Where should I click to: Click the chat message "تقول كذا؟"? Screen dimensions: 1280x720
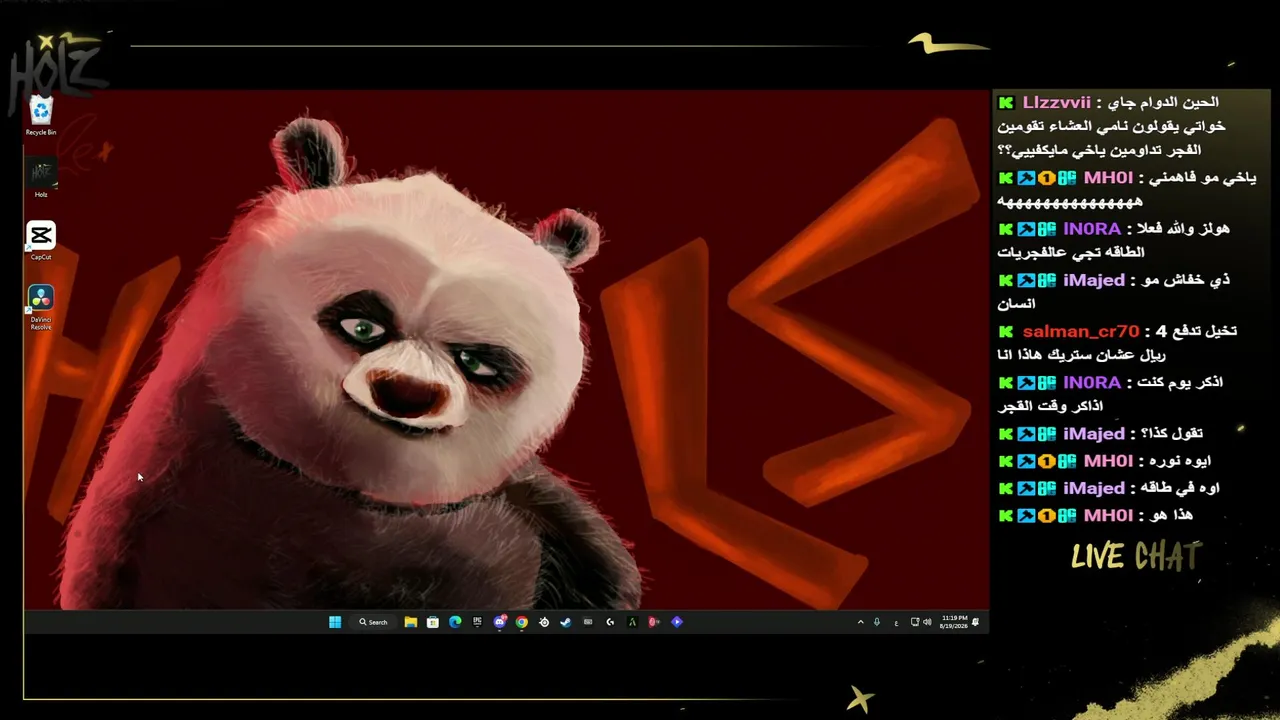pyautogui.click(x=1172, y=434)
